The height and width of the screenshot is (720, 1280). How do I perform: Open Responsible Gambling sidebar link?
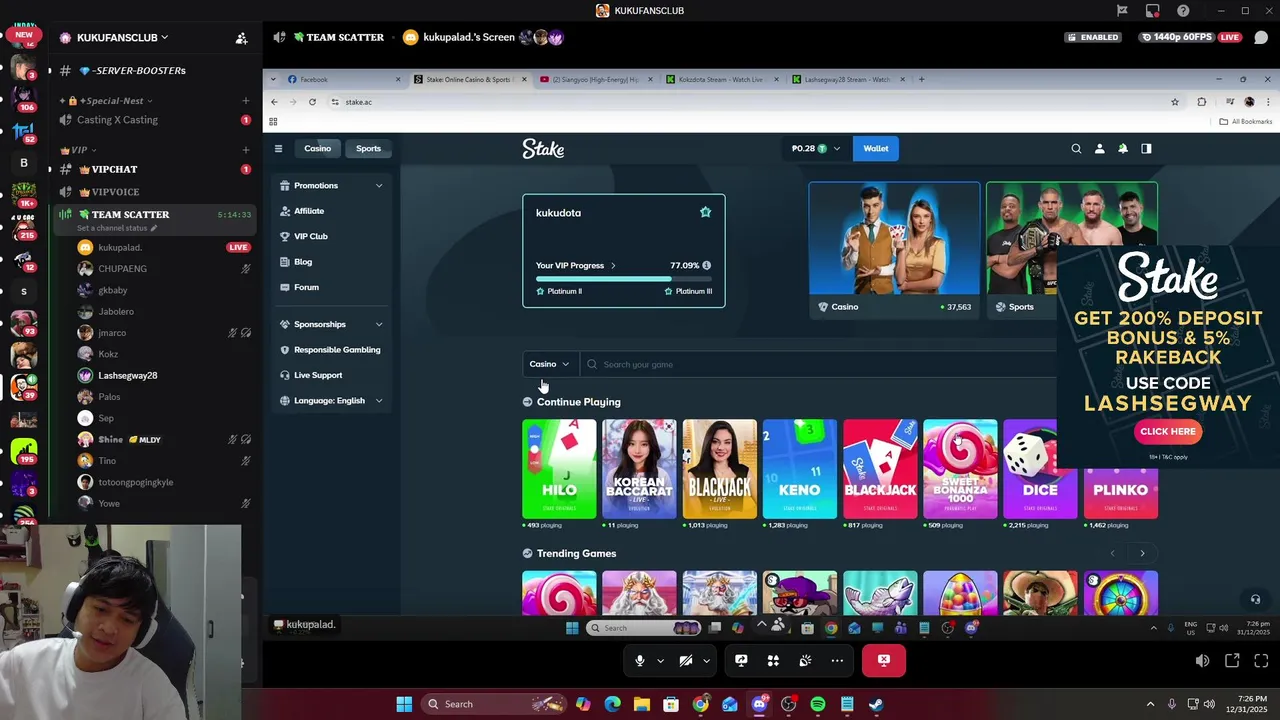point(337,350)
